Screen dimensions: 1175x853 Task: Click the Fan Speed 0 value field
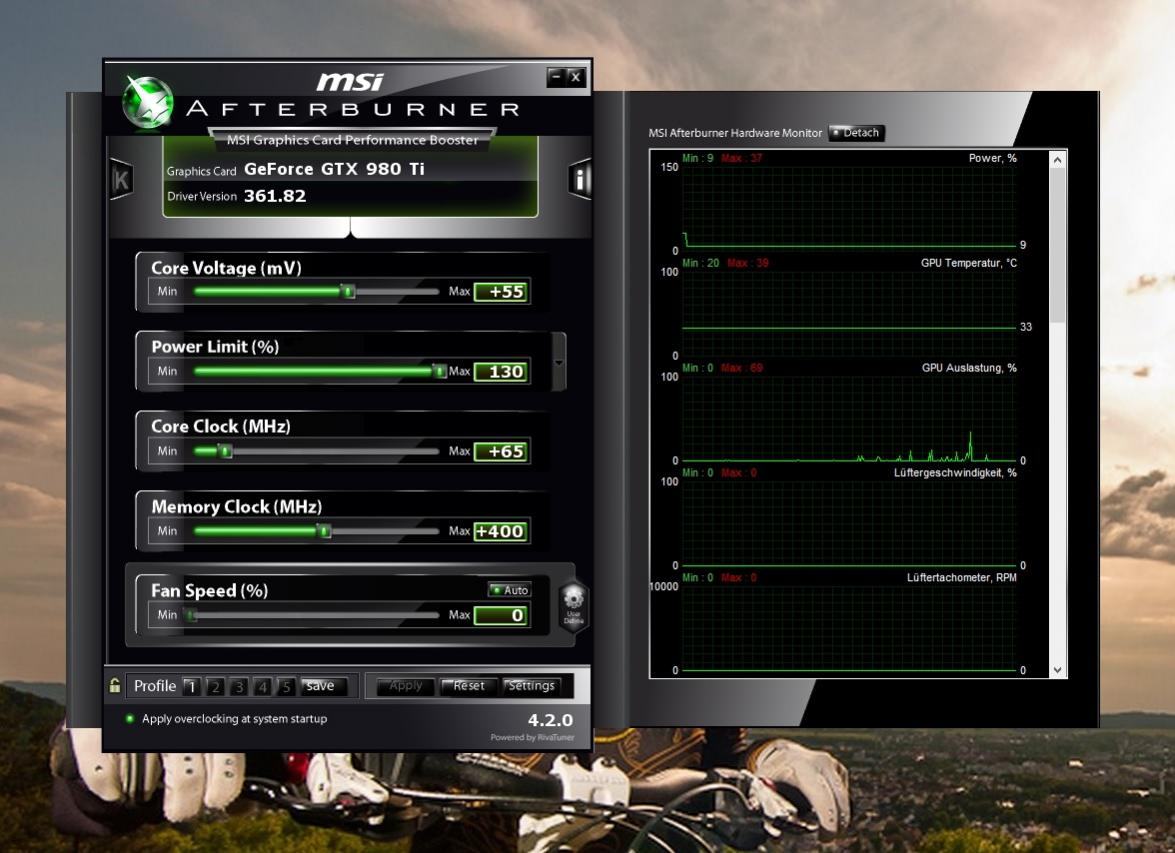[x=501, y=615]
